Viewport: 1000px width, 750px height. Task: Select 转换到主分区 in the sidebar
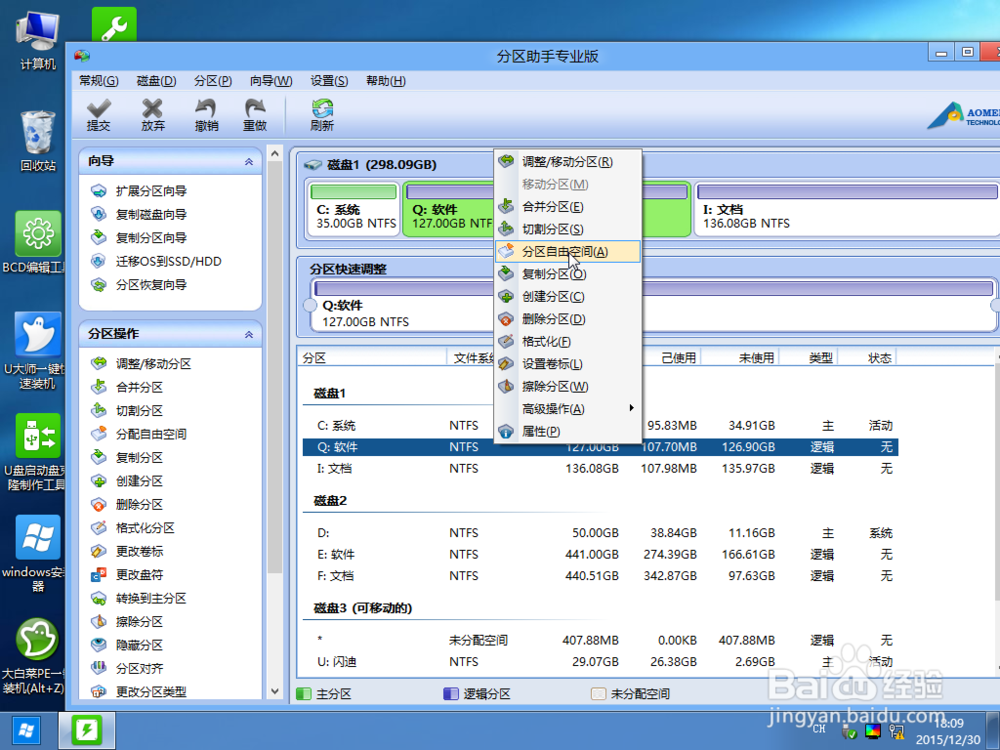pyautogui.click(x=150, y=598)
